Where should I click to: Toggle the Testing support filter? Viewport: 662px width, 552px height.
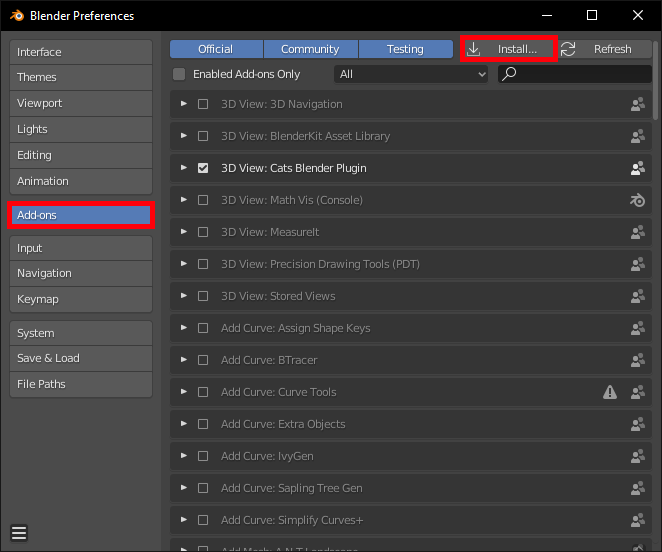(x=406, y=49)
